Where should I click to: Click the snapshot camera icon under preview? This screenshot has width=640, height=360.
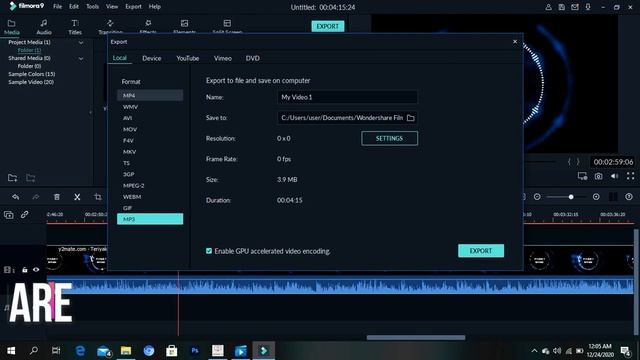point(598,176)
